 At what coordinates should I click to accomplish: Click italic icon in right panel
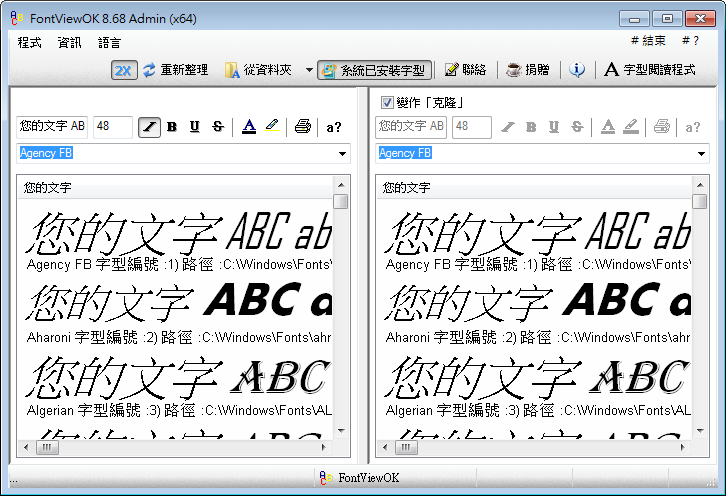pyautogui.click(x=508, y=127)
